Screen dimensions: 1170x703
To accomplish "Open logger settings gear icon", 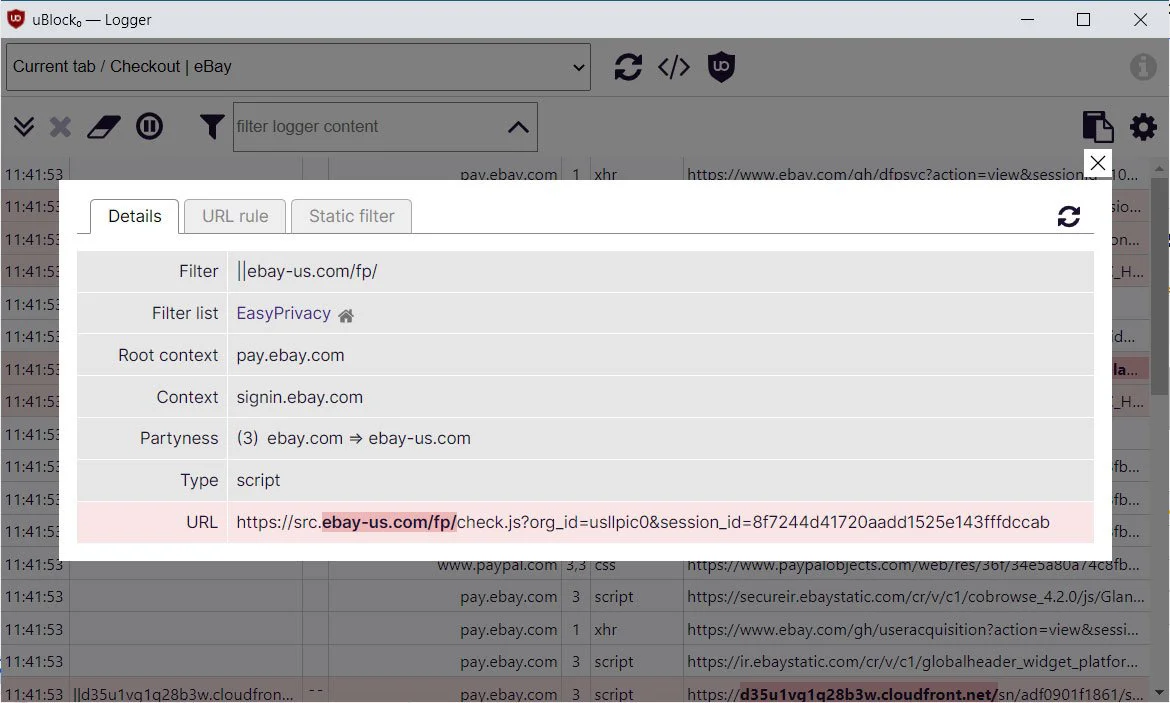I will [x=1143, y=127].
